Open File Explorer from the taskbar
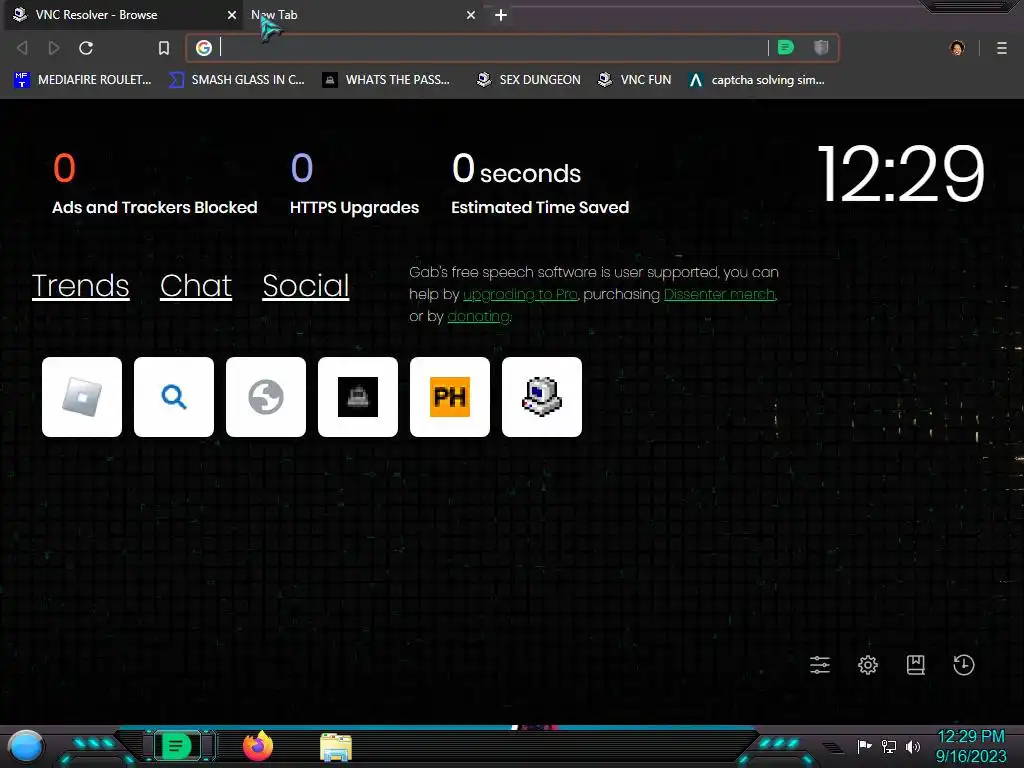Screen dimensions: 1024x768 336,747
